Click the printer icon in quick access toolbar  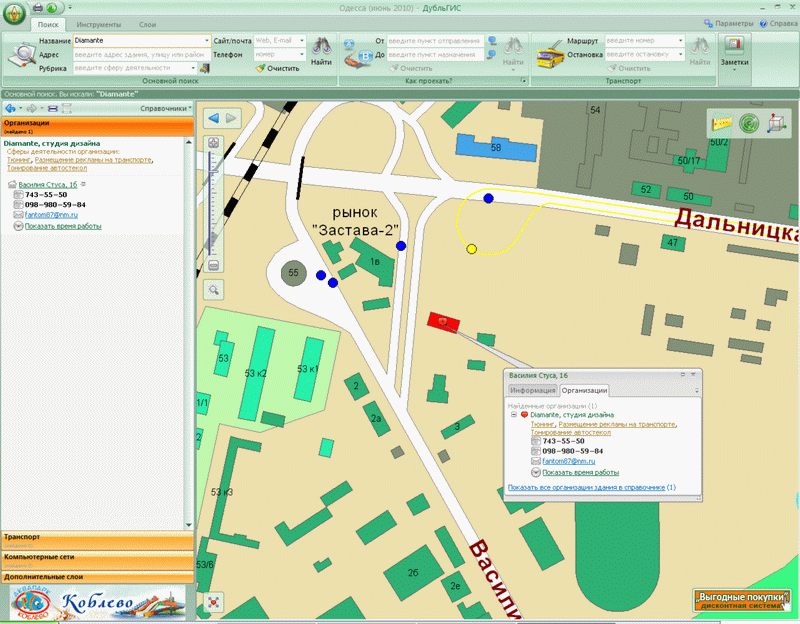38,8
